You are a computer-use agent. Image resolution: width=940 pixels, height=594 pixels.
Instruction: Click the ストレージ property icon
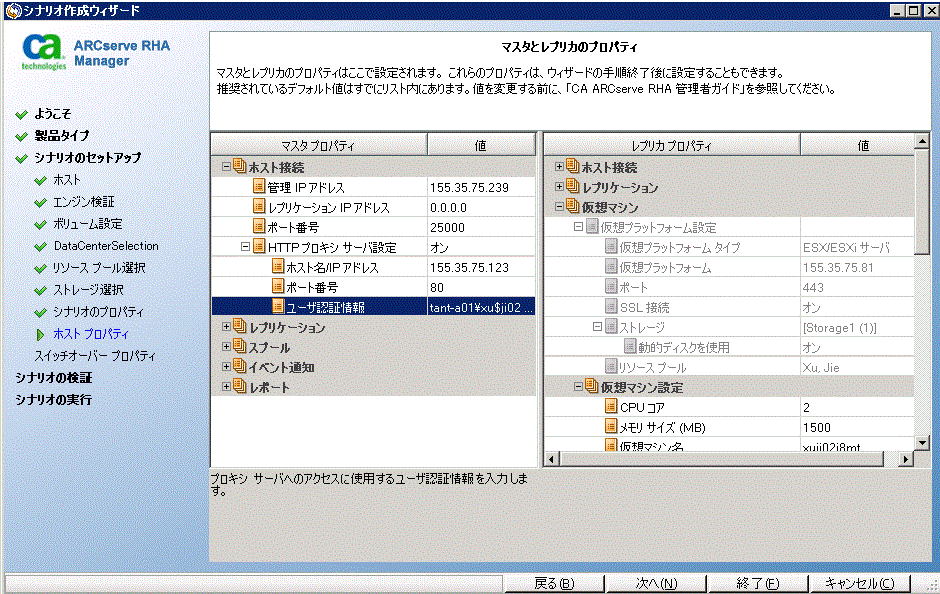pos(611,327)
